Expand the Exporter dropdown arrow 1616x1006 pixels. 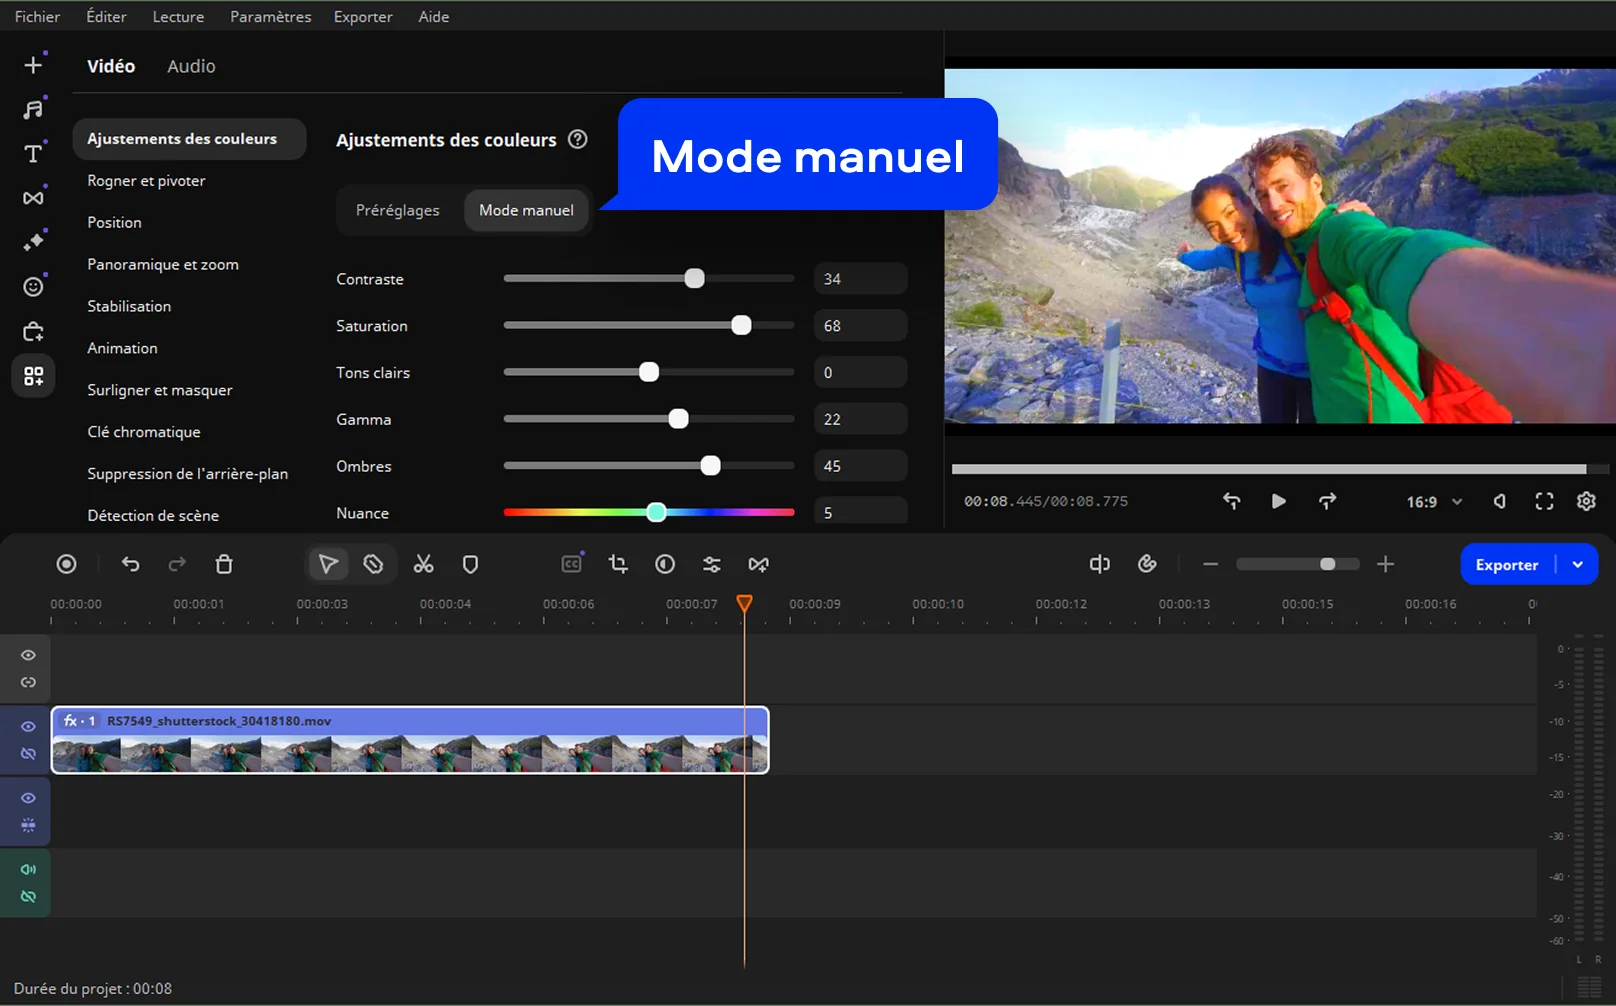1578,564
